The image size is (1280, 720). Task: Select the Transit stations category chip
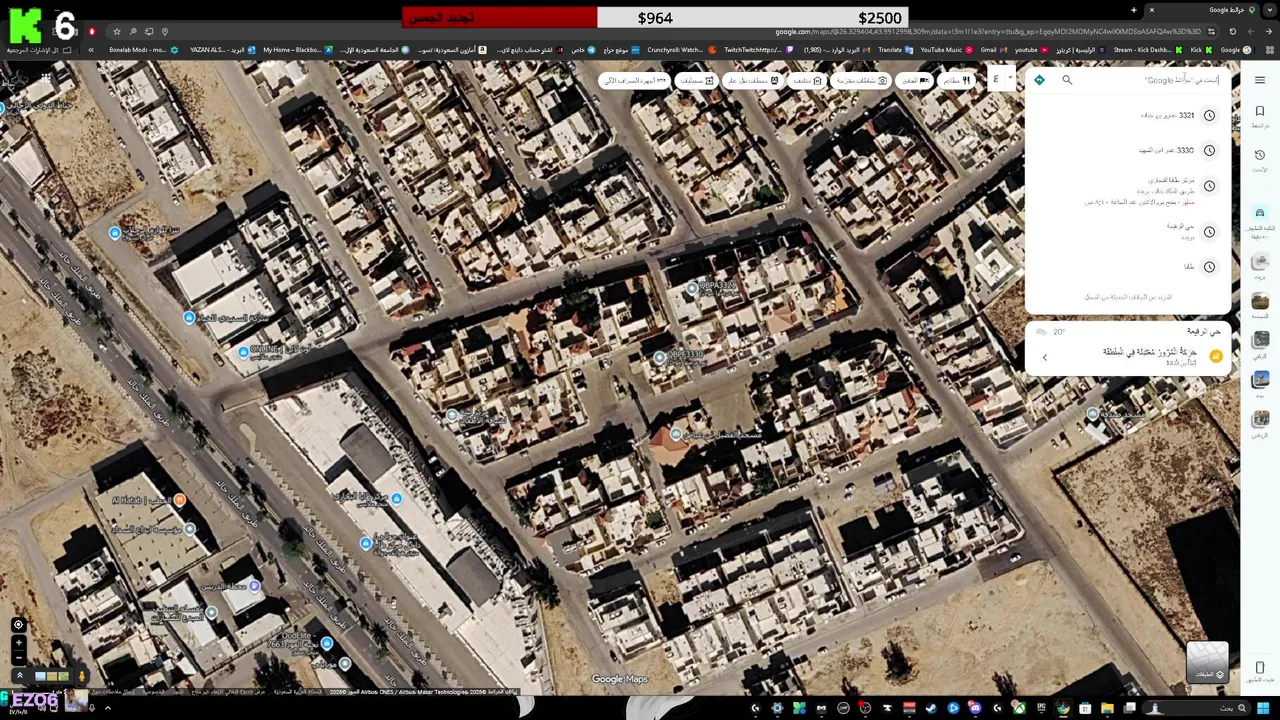(753, 80)
